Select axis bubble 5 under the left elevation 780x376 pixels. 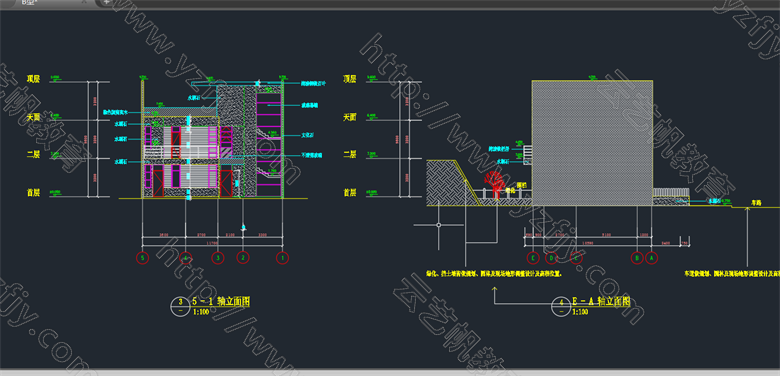click(x=142, y=258)
